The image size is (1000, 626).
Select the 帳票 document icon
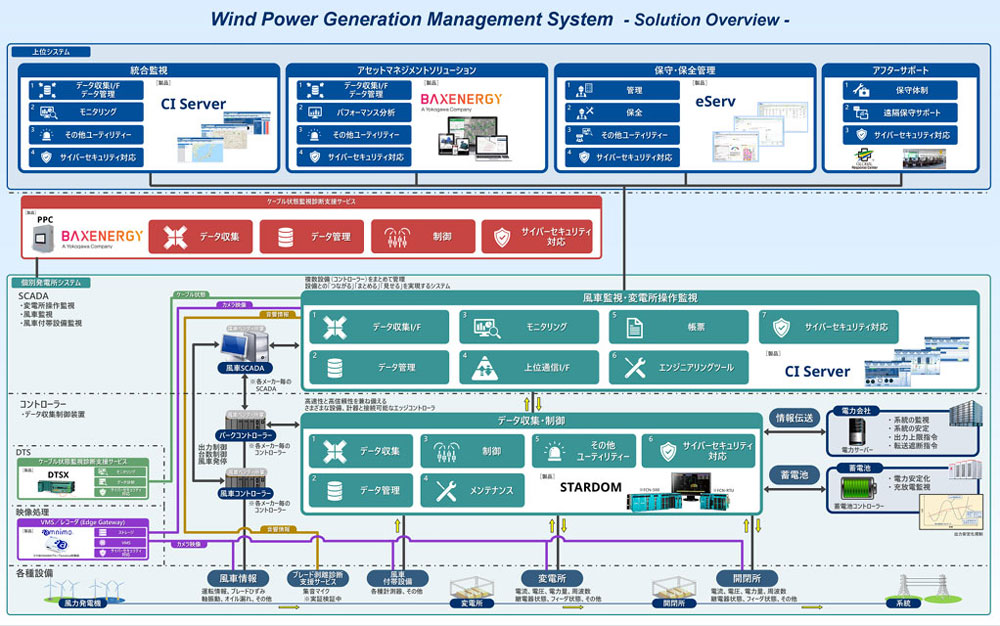634,328
